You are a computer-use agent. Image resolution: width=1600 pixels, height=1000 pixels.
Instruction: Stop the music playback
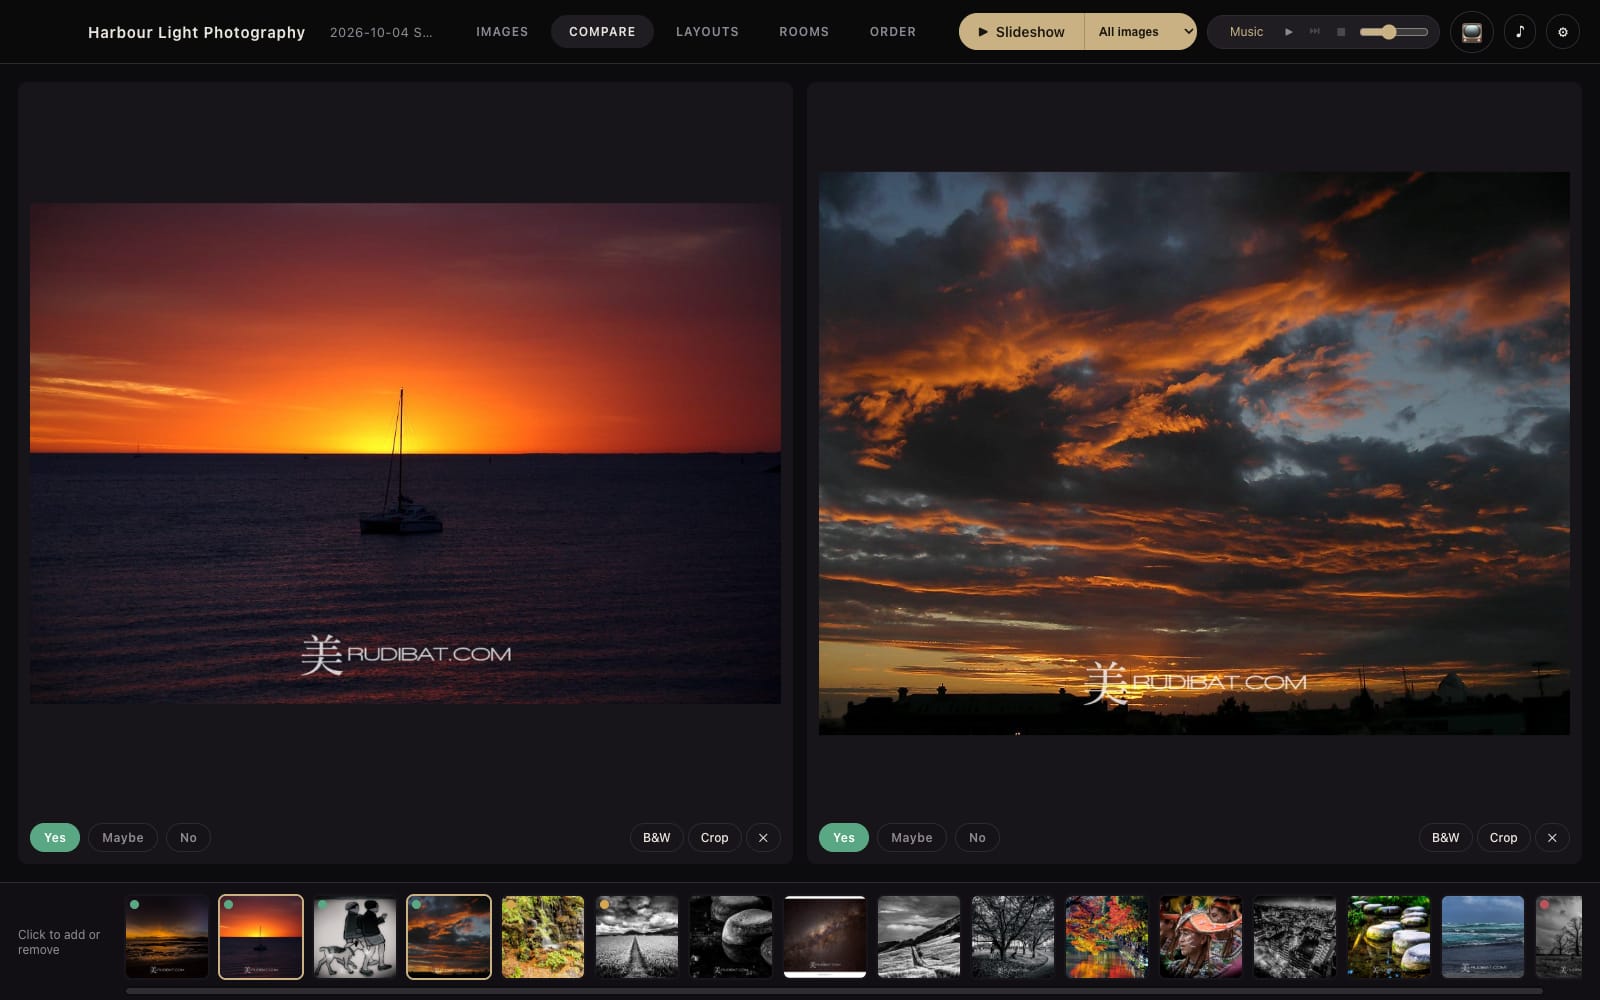(x=1341, y=32)
